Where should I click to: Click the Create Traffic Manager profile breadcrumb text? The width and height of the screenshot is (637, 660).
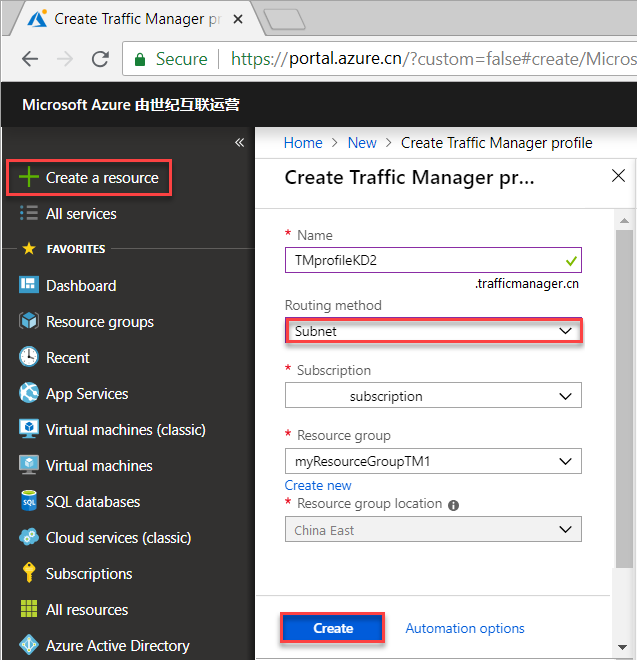(x=496, y=143)
